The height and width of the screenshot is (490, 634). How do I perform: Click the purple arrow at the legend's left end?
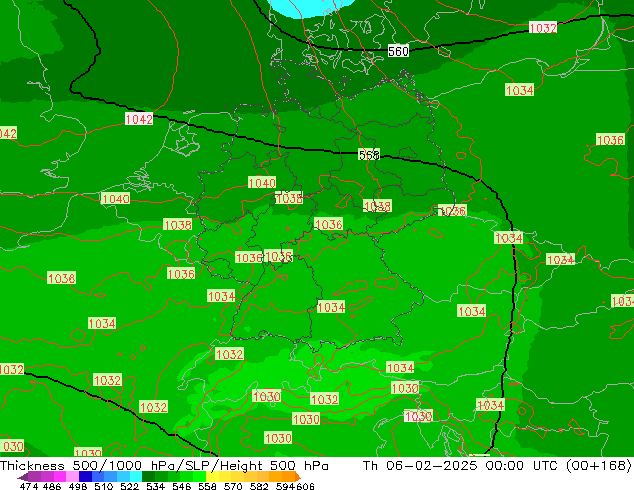click(x=23, y=477)
